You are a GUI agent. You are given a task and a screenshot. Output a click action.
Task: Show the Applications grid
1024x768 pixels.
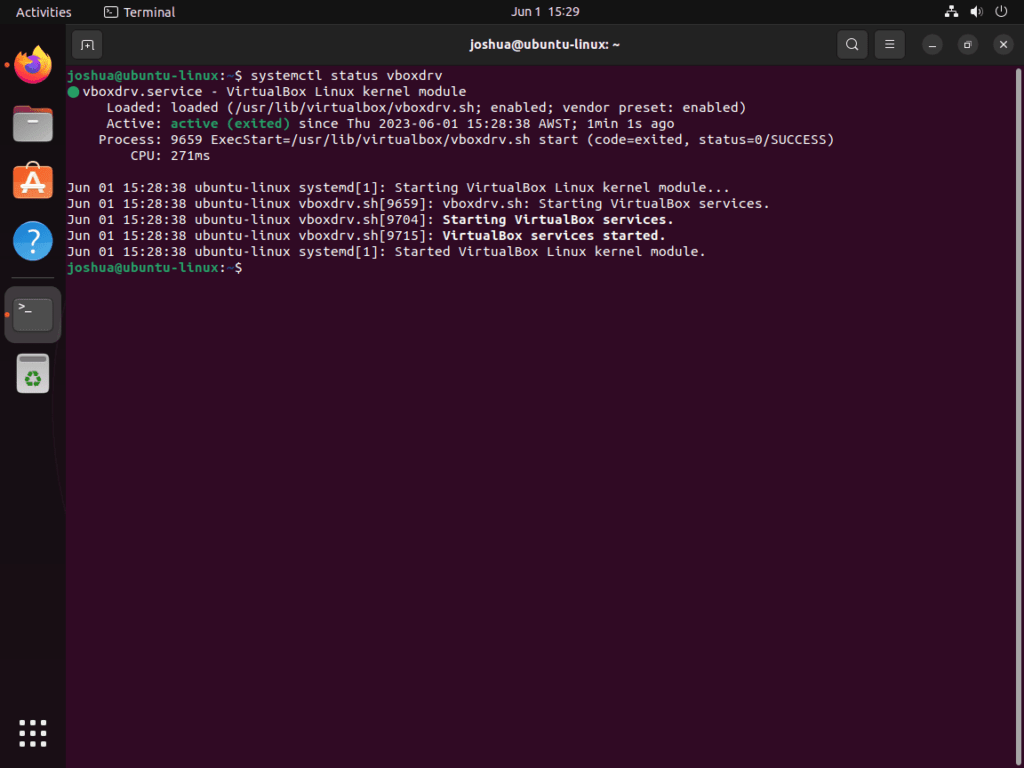(x=32, y=733)
